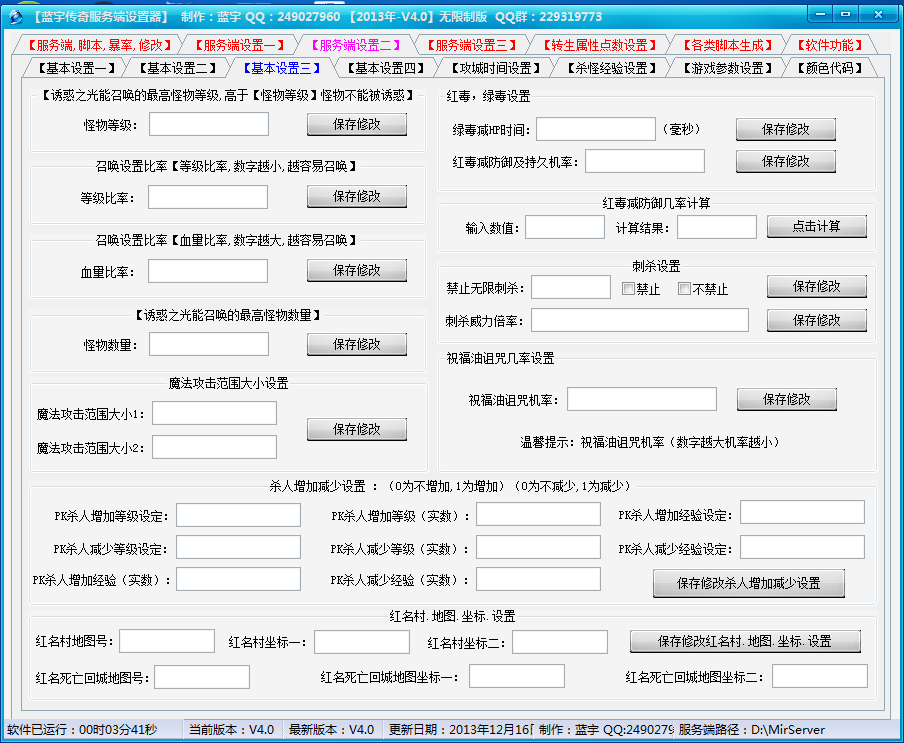Open the 转生属性点数设置 tab
The image size is (904, 743).
(598, 45)
